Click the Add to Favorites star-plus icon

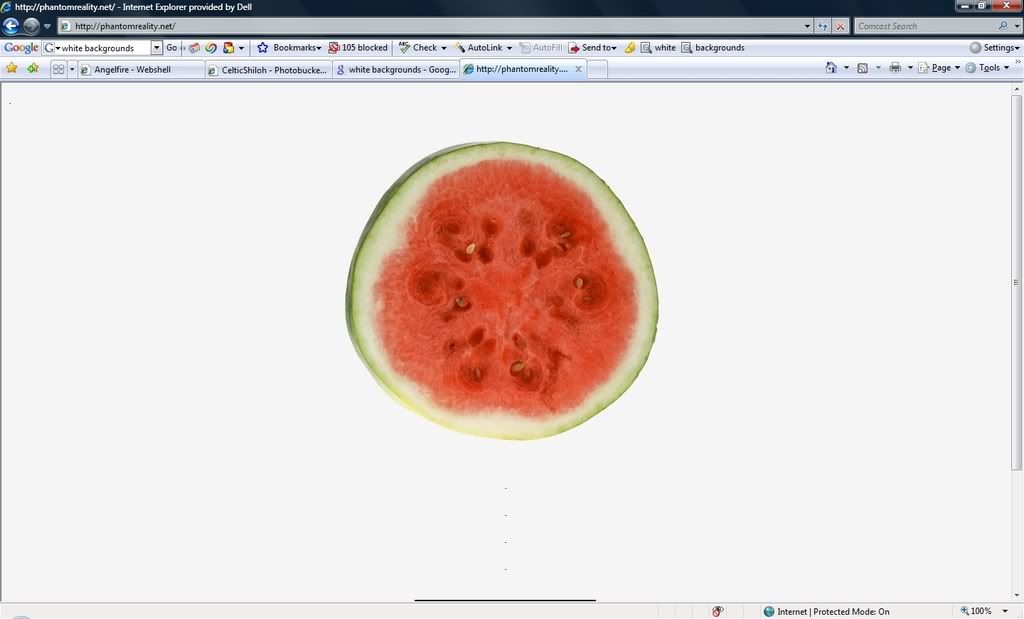pyautogui.click(x=33, y=68)
